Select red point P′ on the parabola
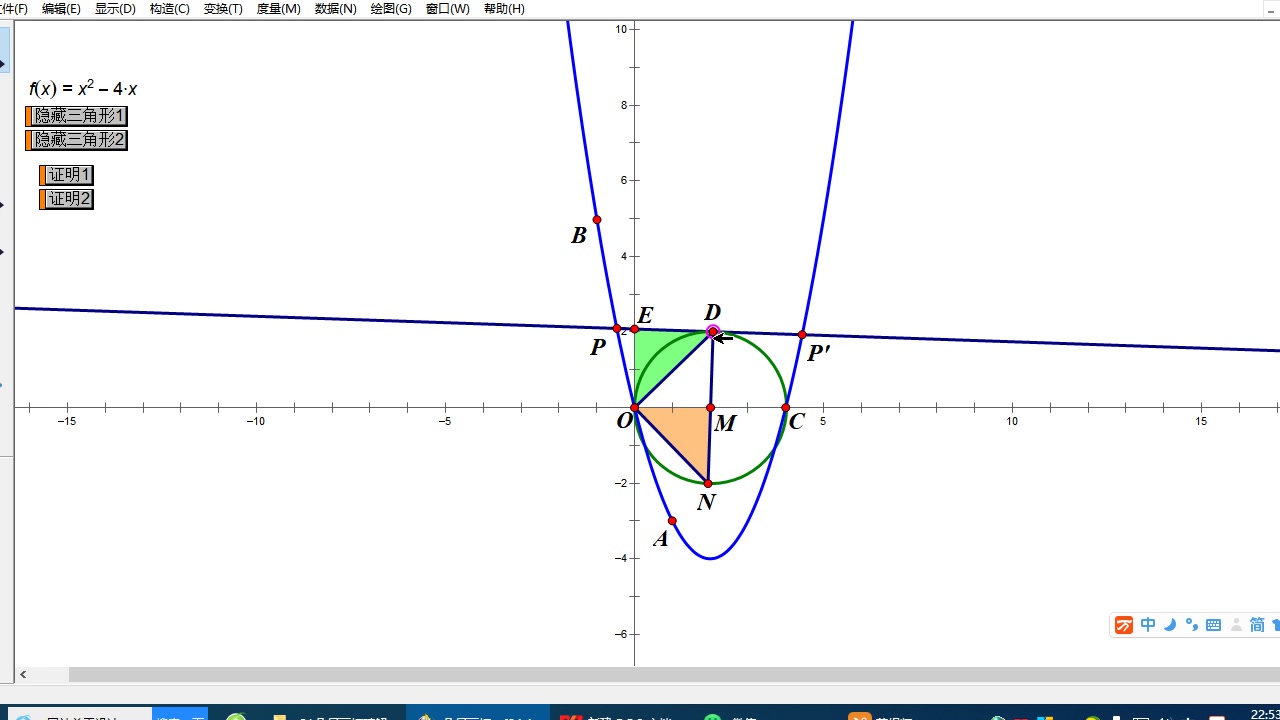This screenshot has width=1280, height=720. click(x=802, y=335)
